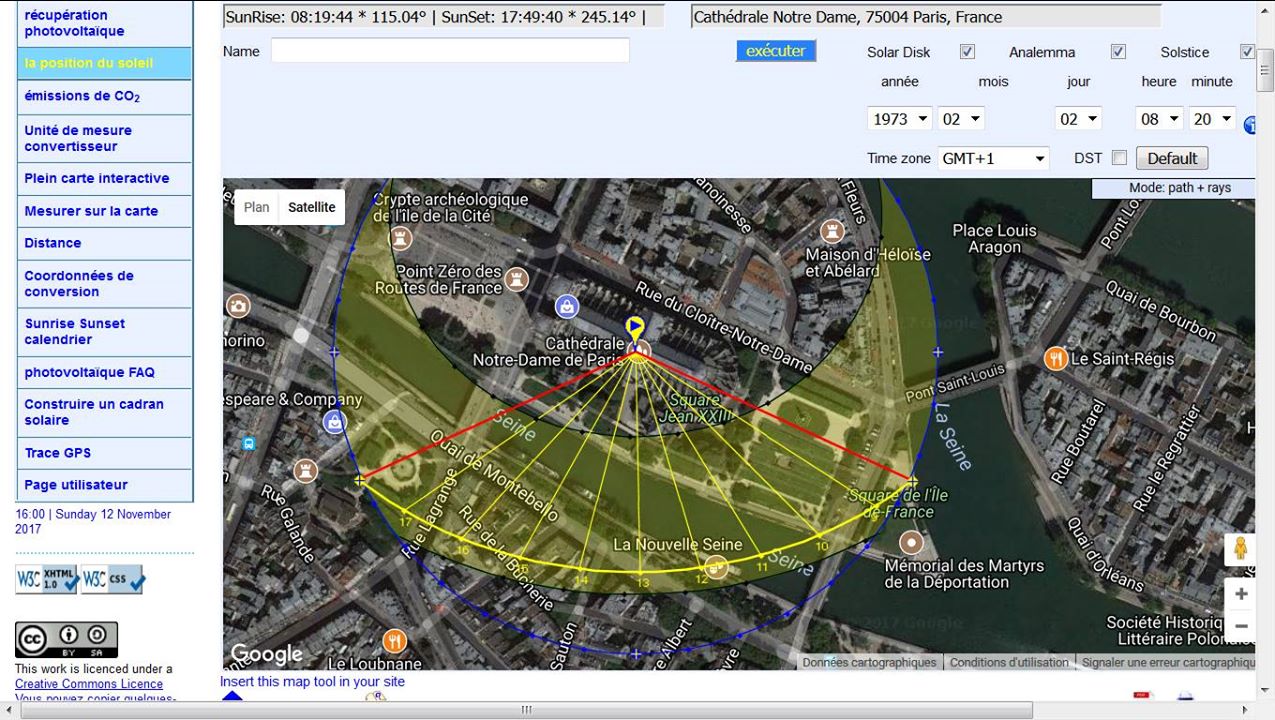Image resolution: width=1275 pixels, height=720 pixels.
Task: Zoom in the map with plus
Action: [1240, 594]
